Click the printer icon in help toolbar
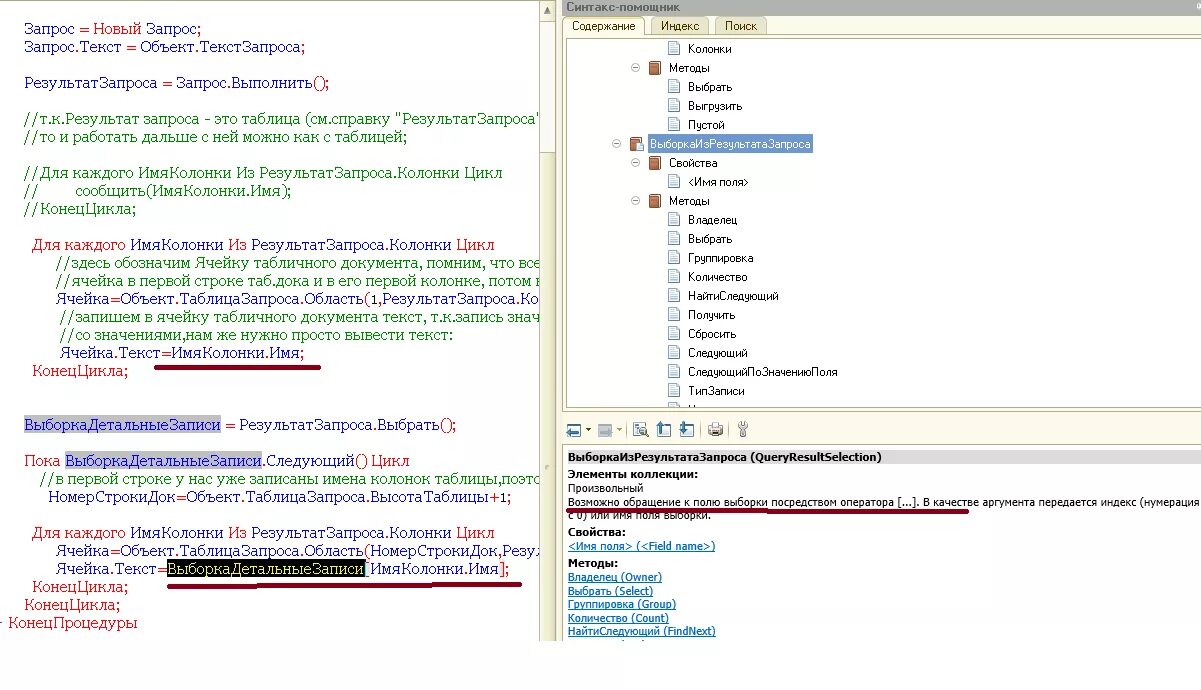The height and width of the screenshot is (690, 1201). 716,430
